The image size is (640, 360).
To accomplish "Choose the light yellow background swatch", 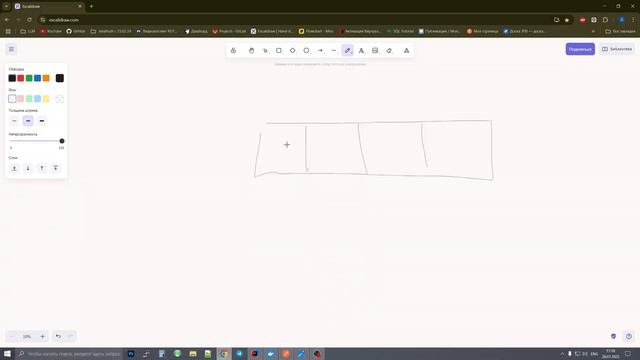I will (x=46, y=99).
